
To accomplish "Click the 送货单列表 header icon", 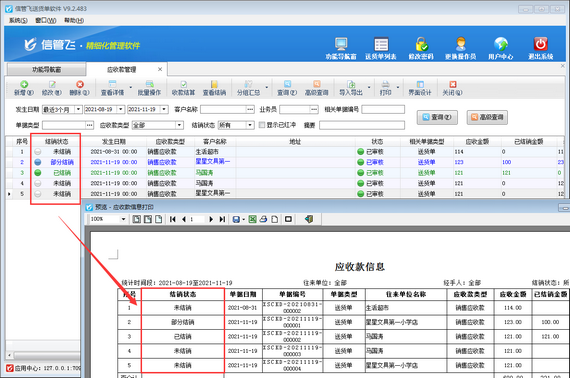I will [381, 44].
